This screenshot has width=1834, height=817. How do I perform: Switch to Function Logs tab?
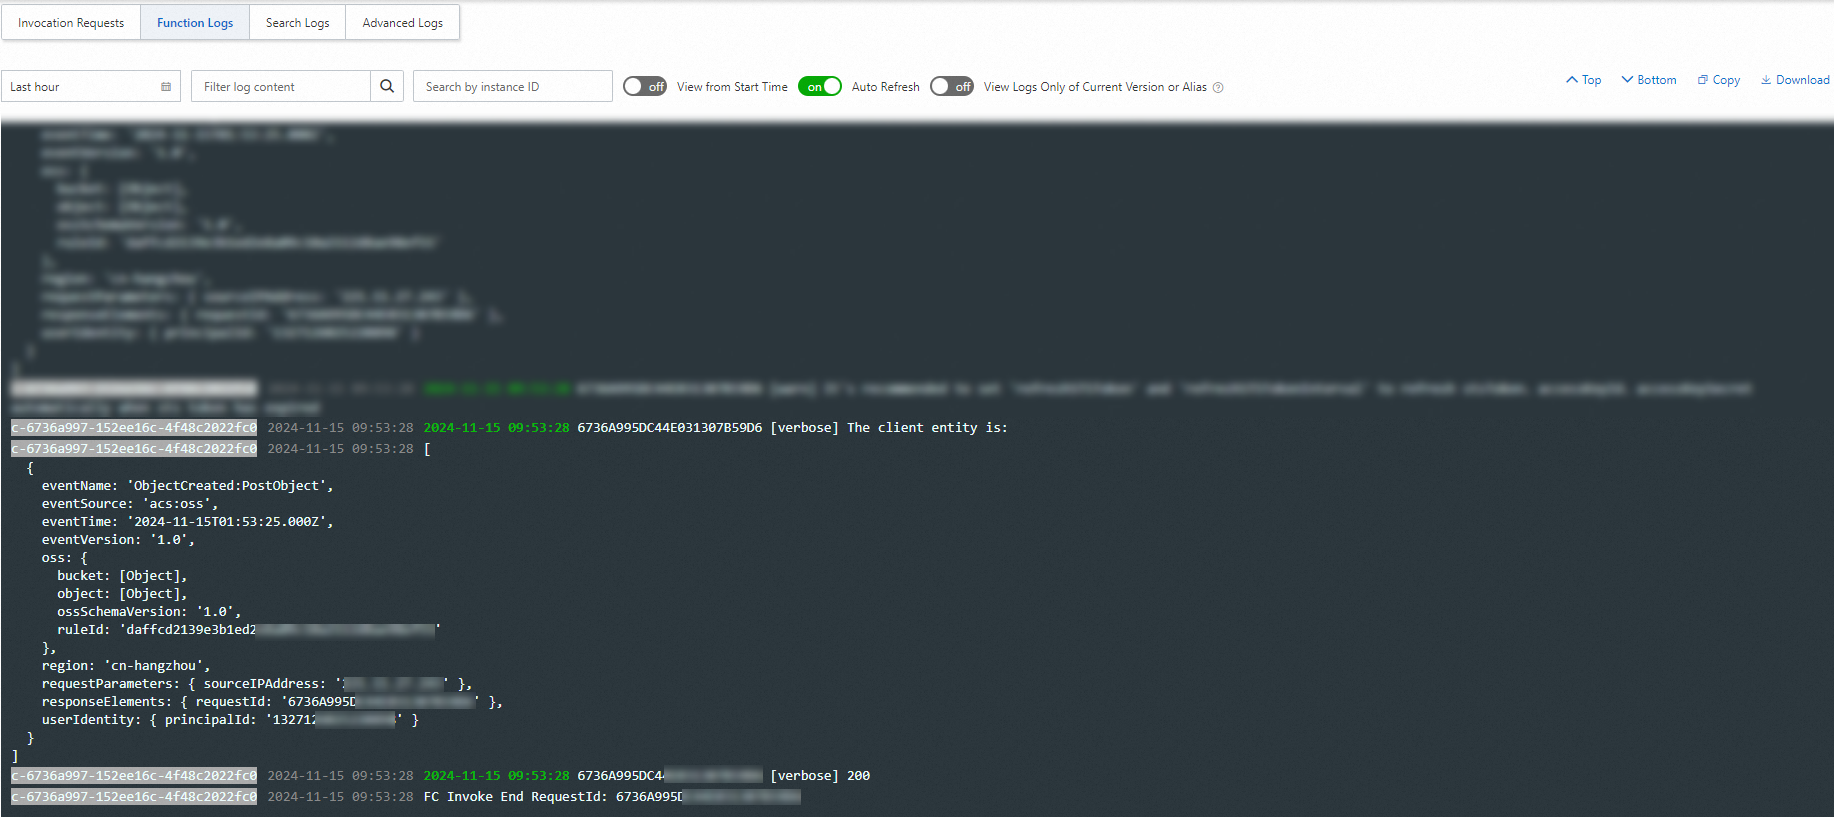(195, 23)
